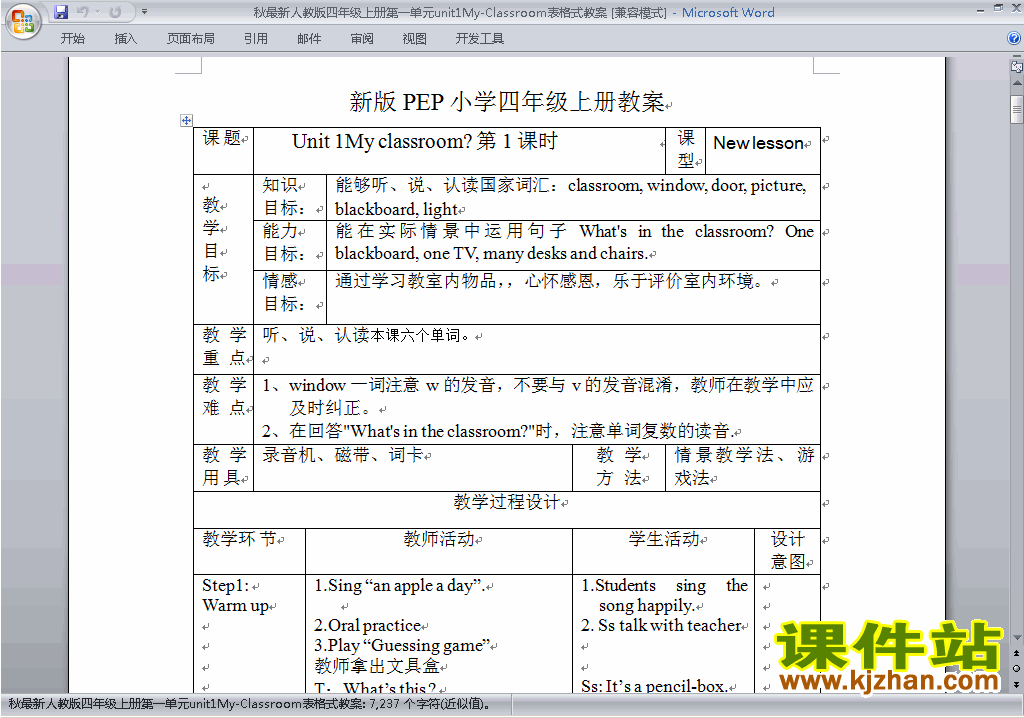The image size is (1024, 718).
Task: Click the line starting '1、window 一词注意'
Action: 538,385
